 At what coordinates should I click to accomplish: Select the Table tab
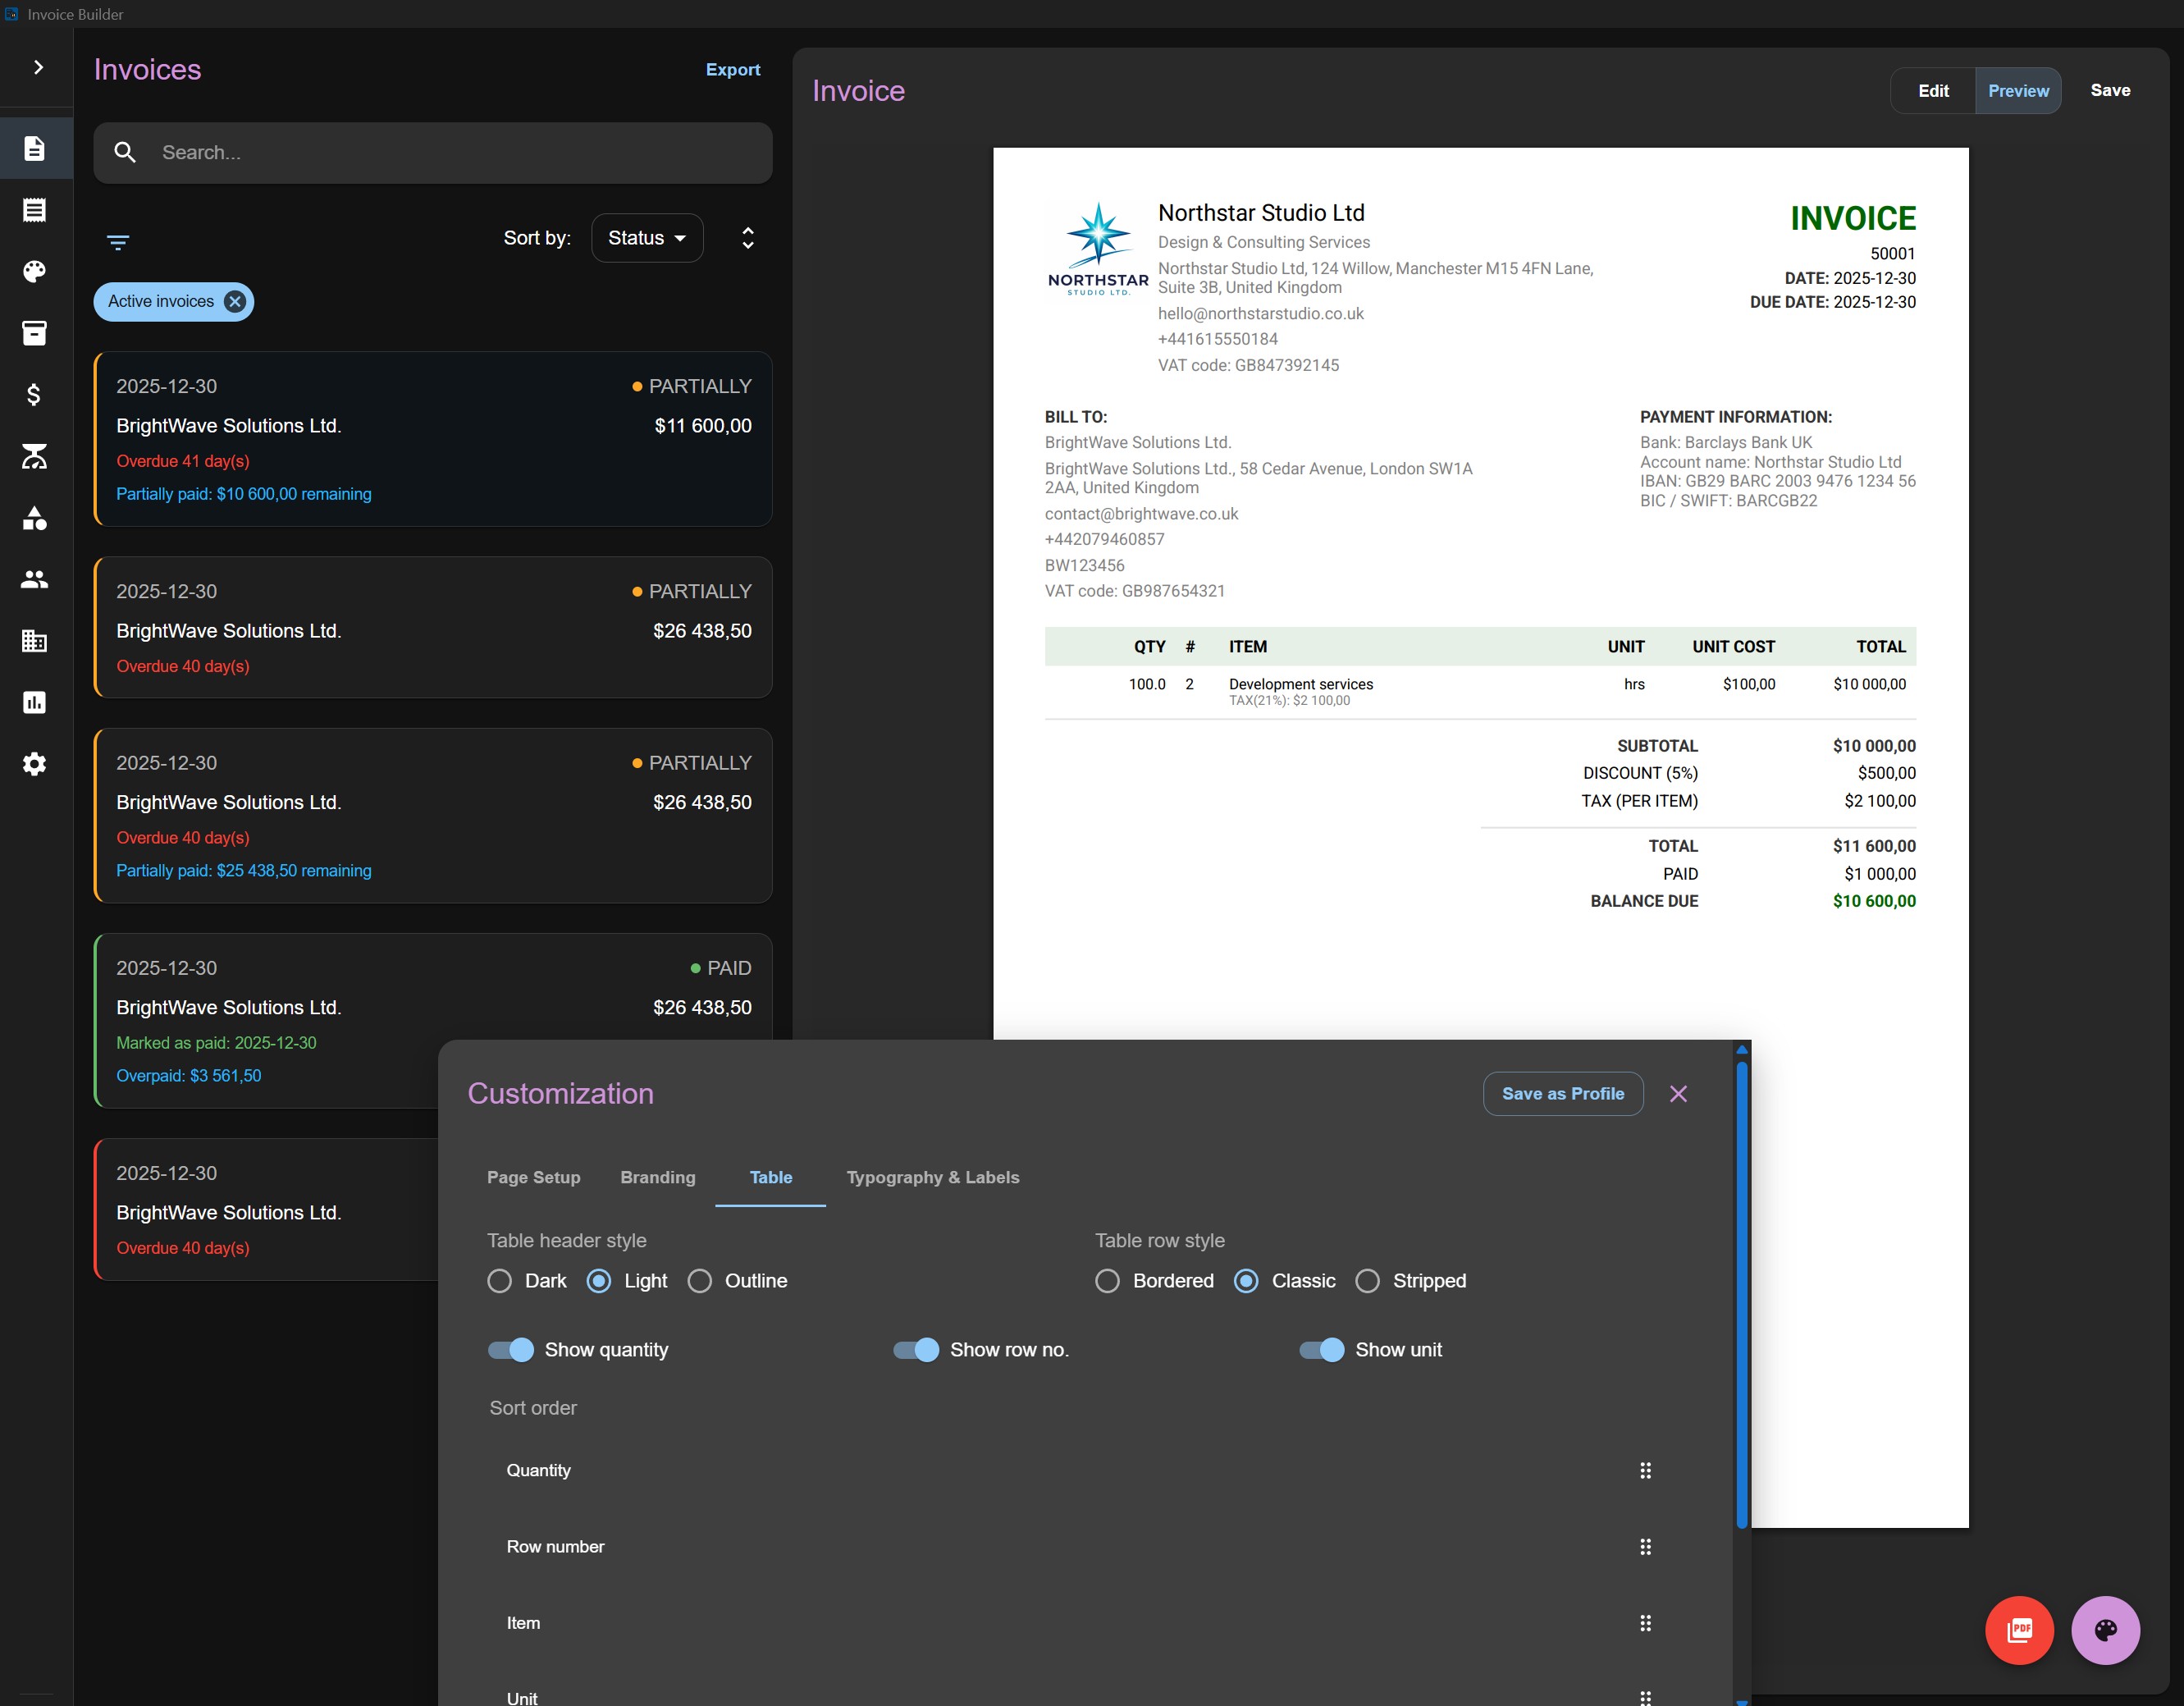point(771,1178)
